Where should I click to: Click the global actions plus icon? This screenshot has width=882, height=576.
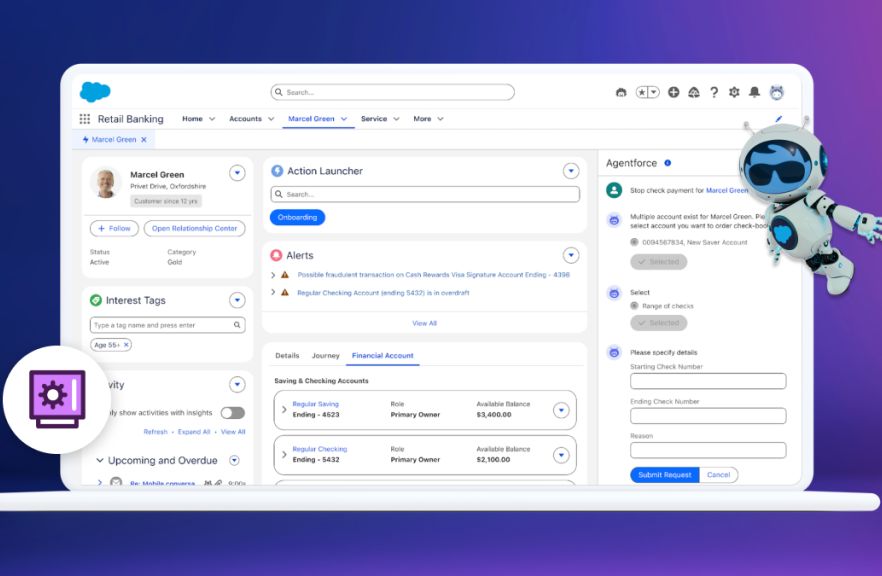pos(673,92)
